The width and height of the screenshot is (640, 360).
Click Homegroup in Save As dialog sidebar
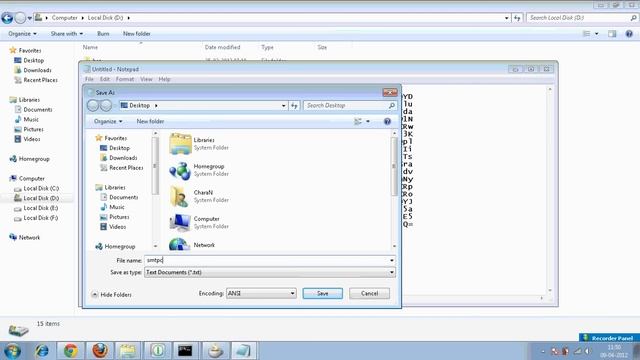pyautogui.click(x=119, y=247)
